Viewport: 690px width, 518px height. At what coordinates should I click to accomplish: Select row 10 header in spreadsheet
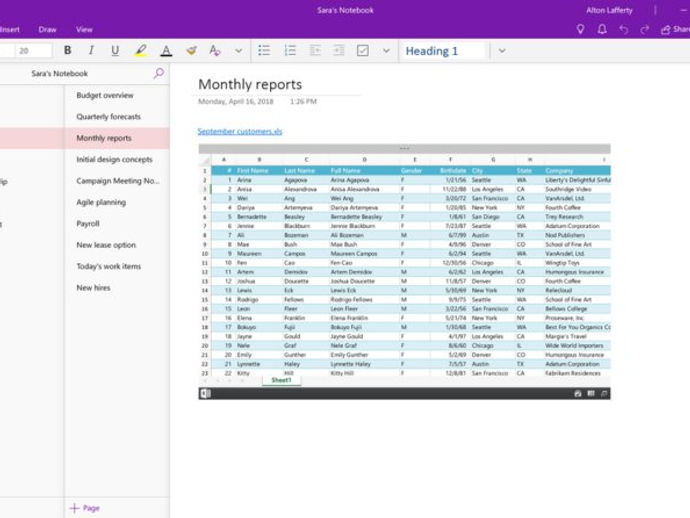(205, 254)
